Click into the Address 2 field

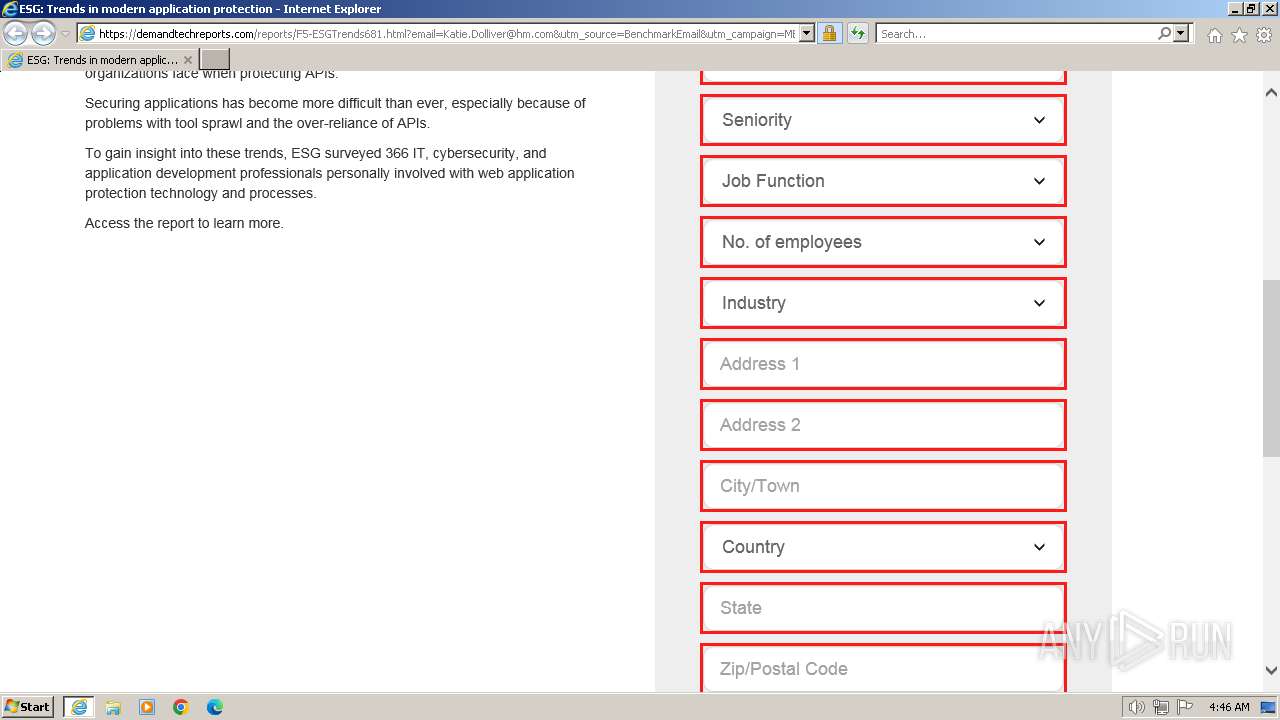point(883,425)
